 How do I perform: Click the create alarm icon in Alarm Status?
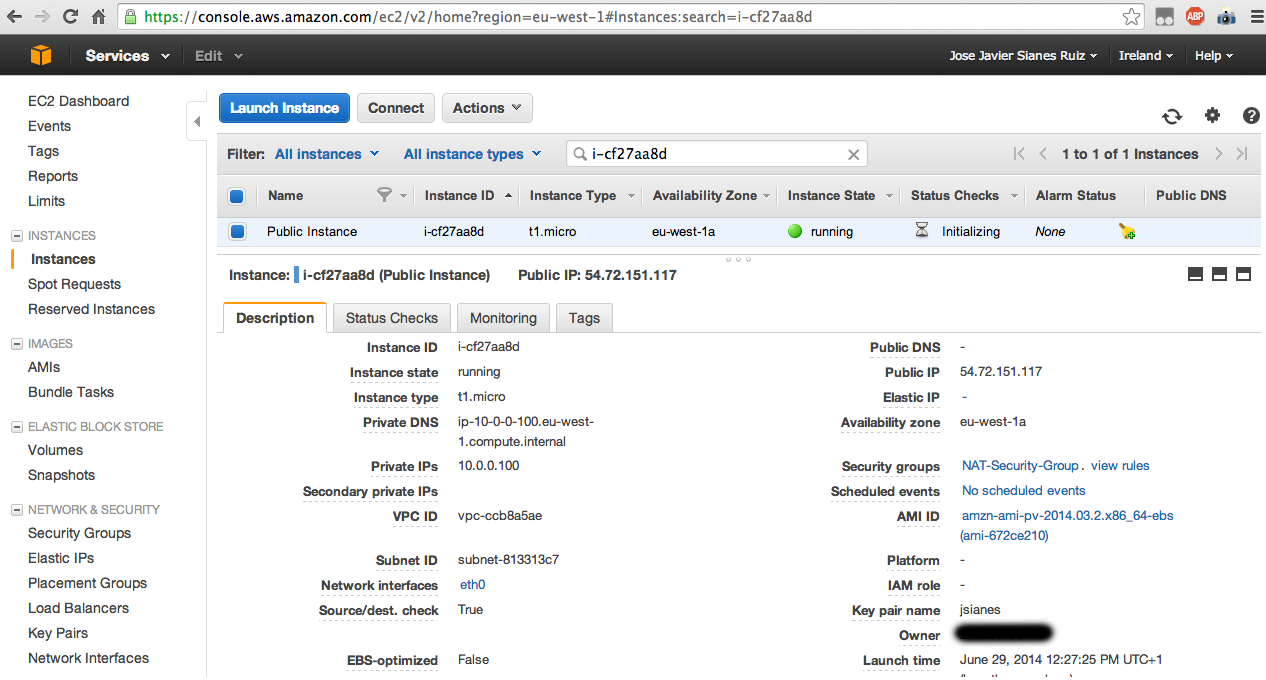1127,232
